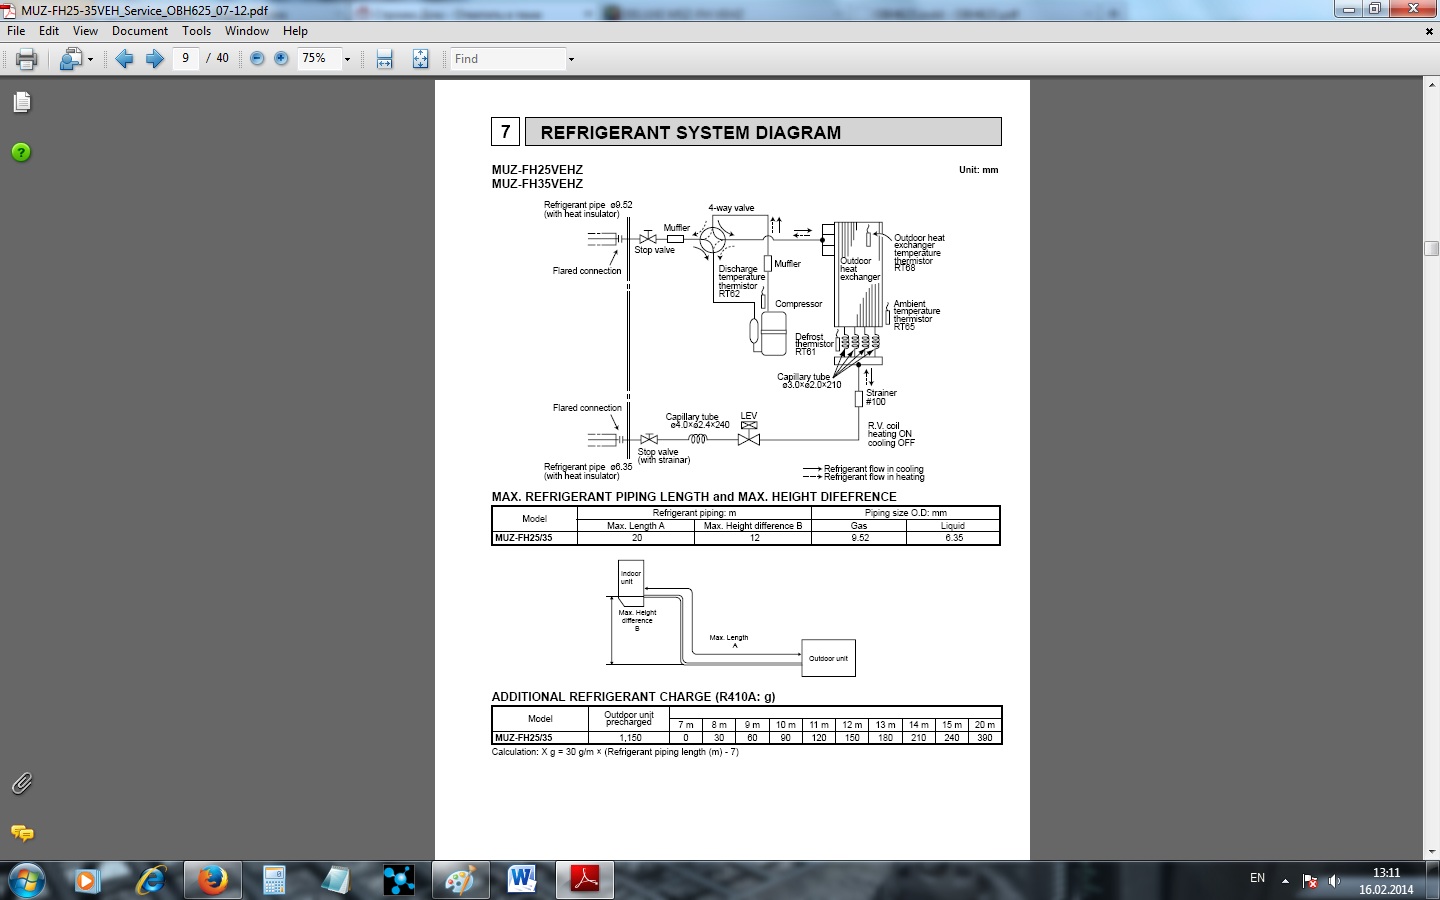
Task: Click the volume speaker tray icon
Action: pyautogui.click(x=1334, y=881)
